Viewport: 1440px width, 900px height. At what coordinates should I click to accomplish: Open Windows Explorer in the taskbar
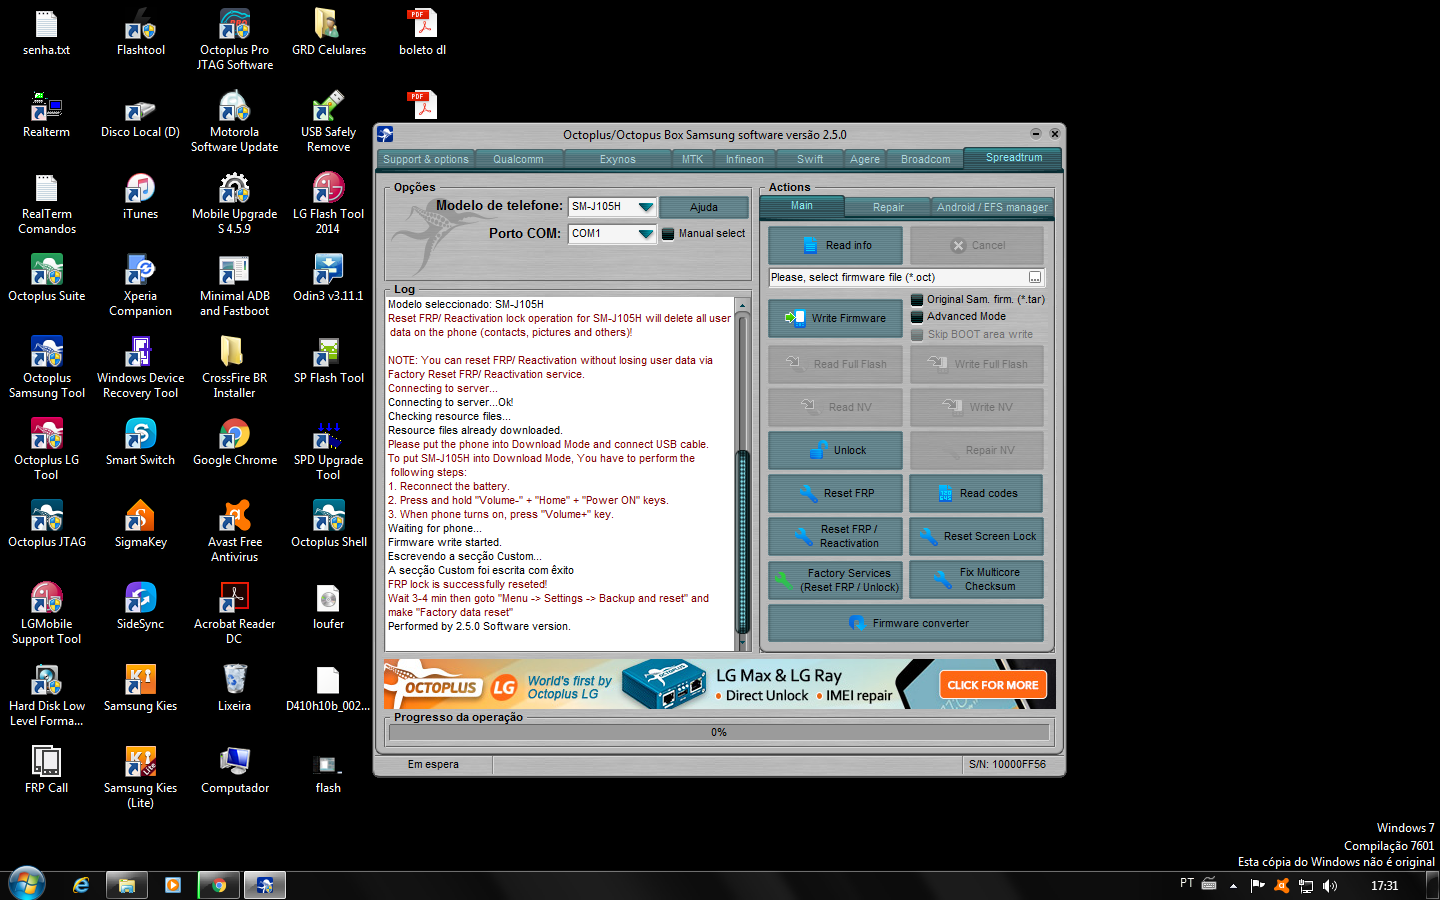tap(127, 885)
